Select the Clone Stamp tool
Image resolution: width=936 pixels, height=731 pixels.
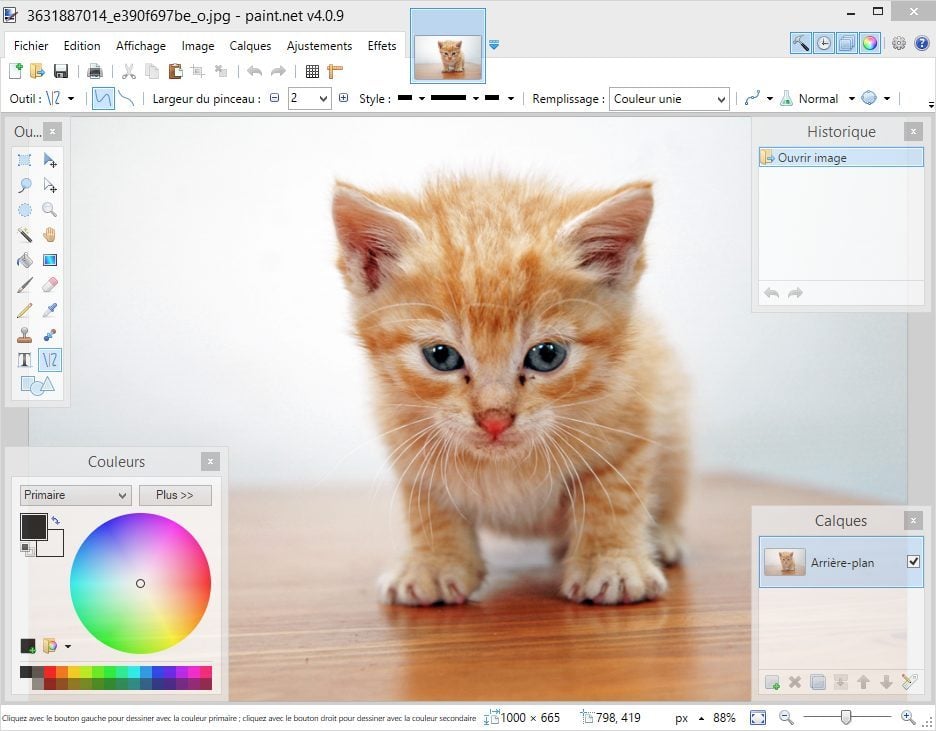[x=25, y=335]
